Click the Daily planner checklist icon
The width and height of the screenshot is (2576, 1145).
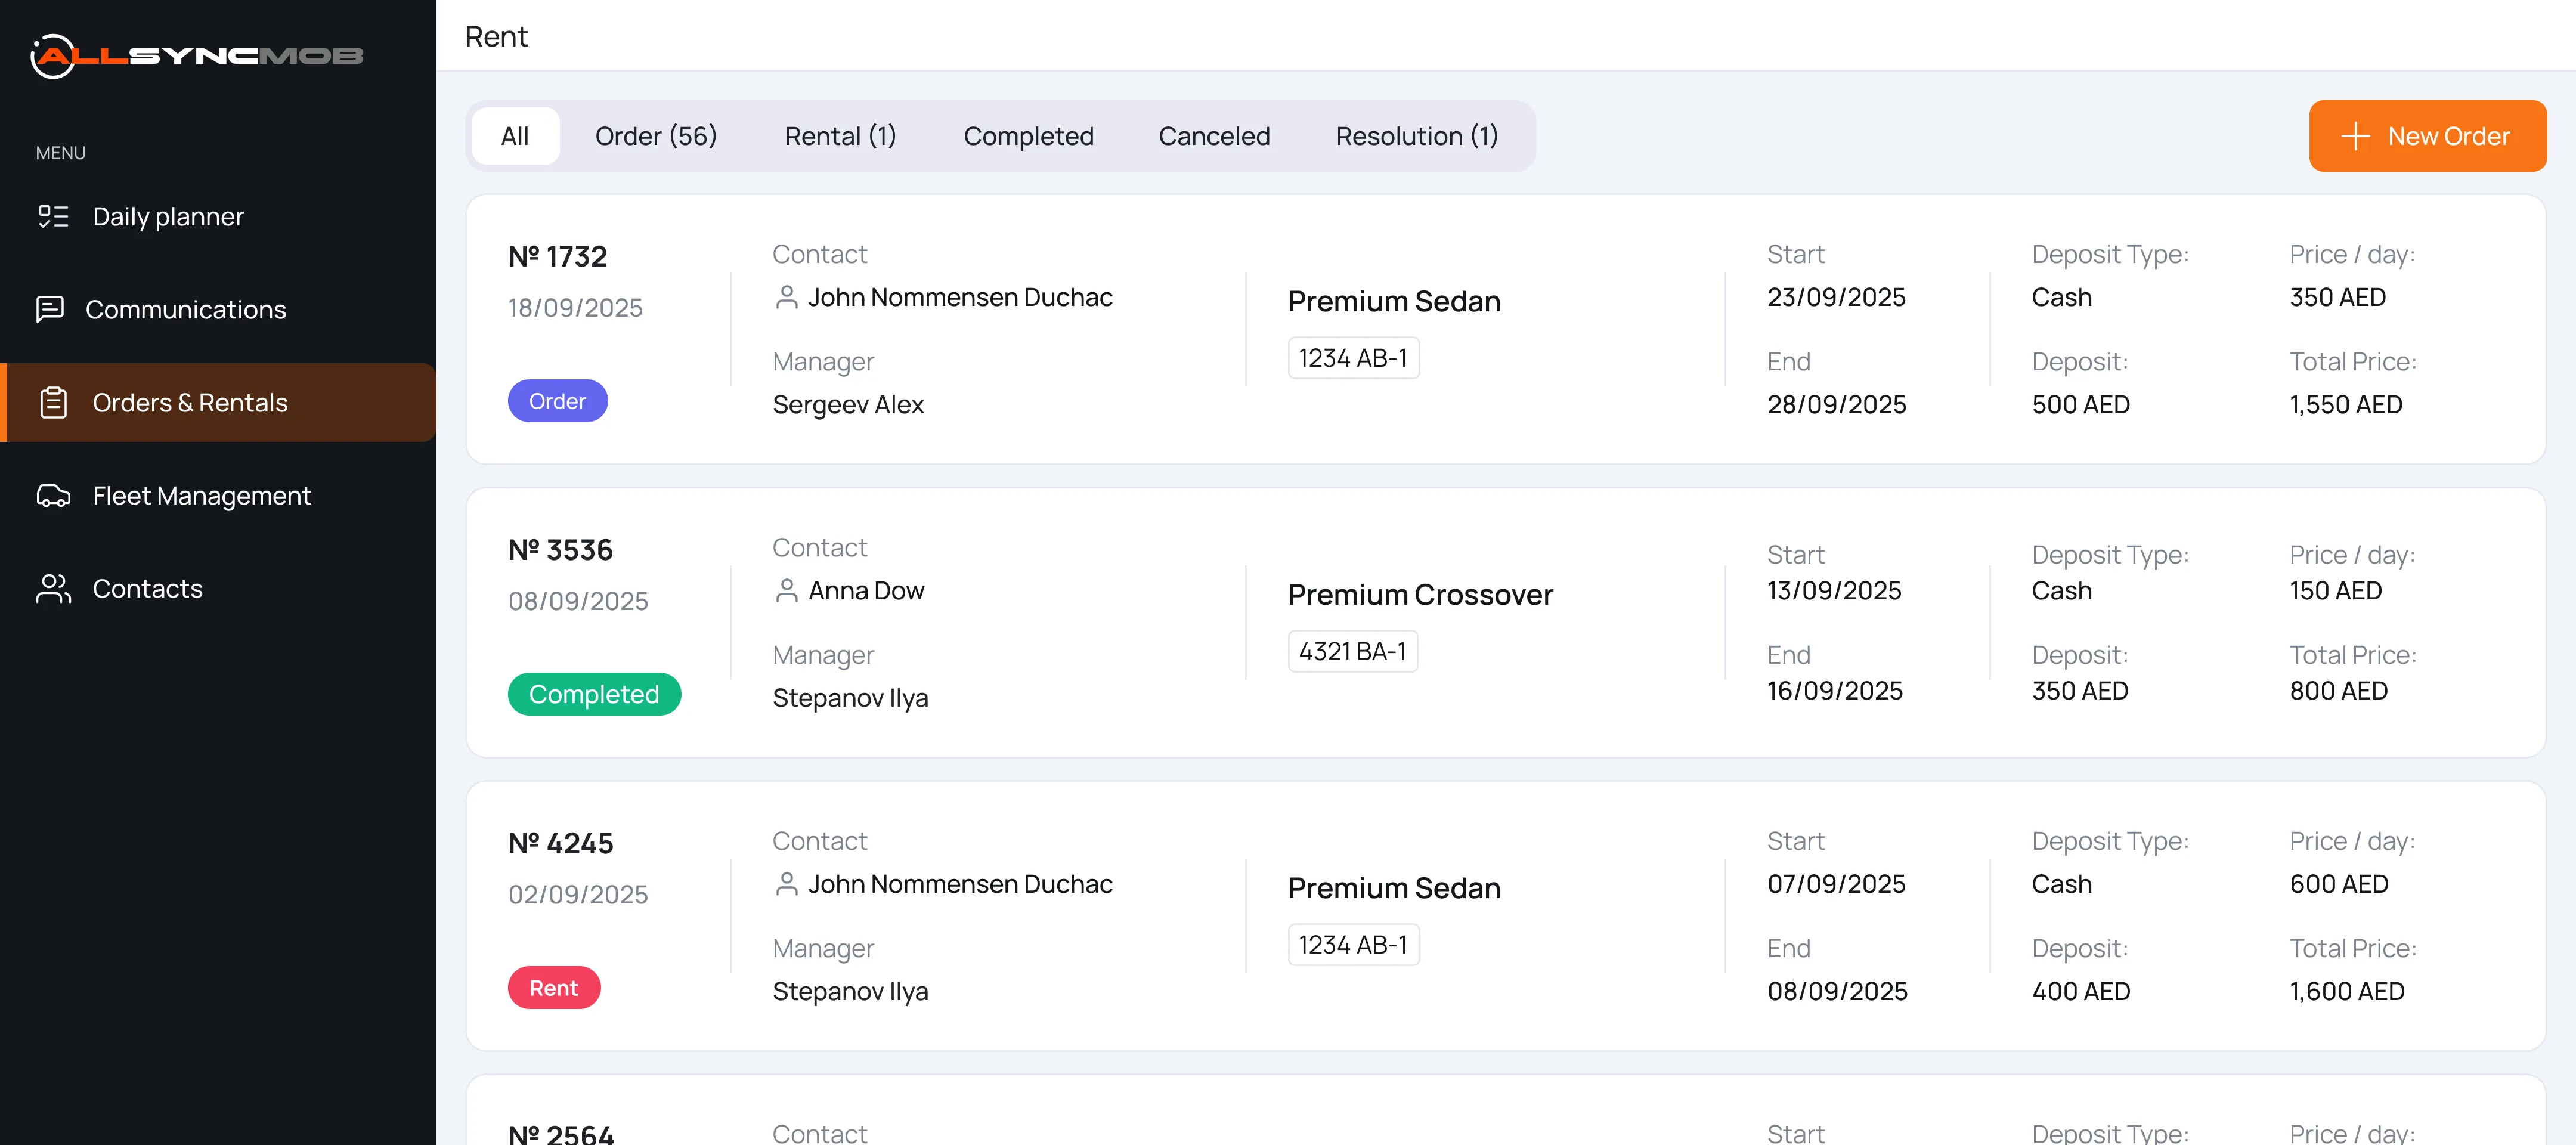pos(53,216)
